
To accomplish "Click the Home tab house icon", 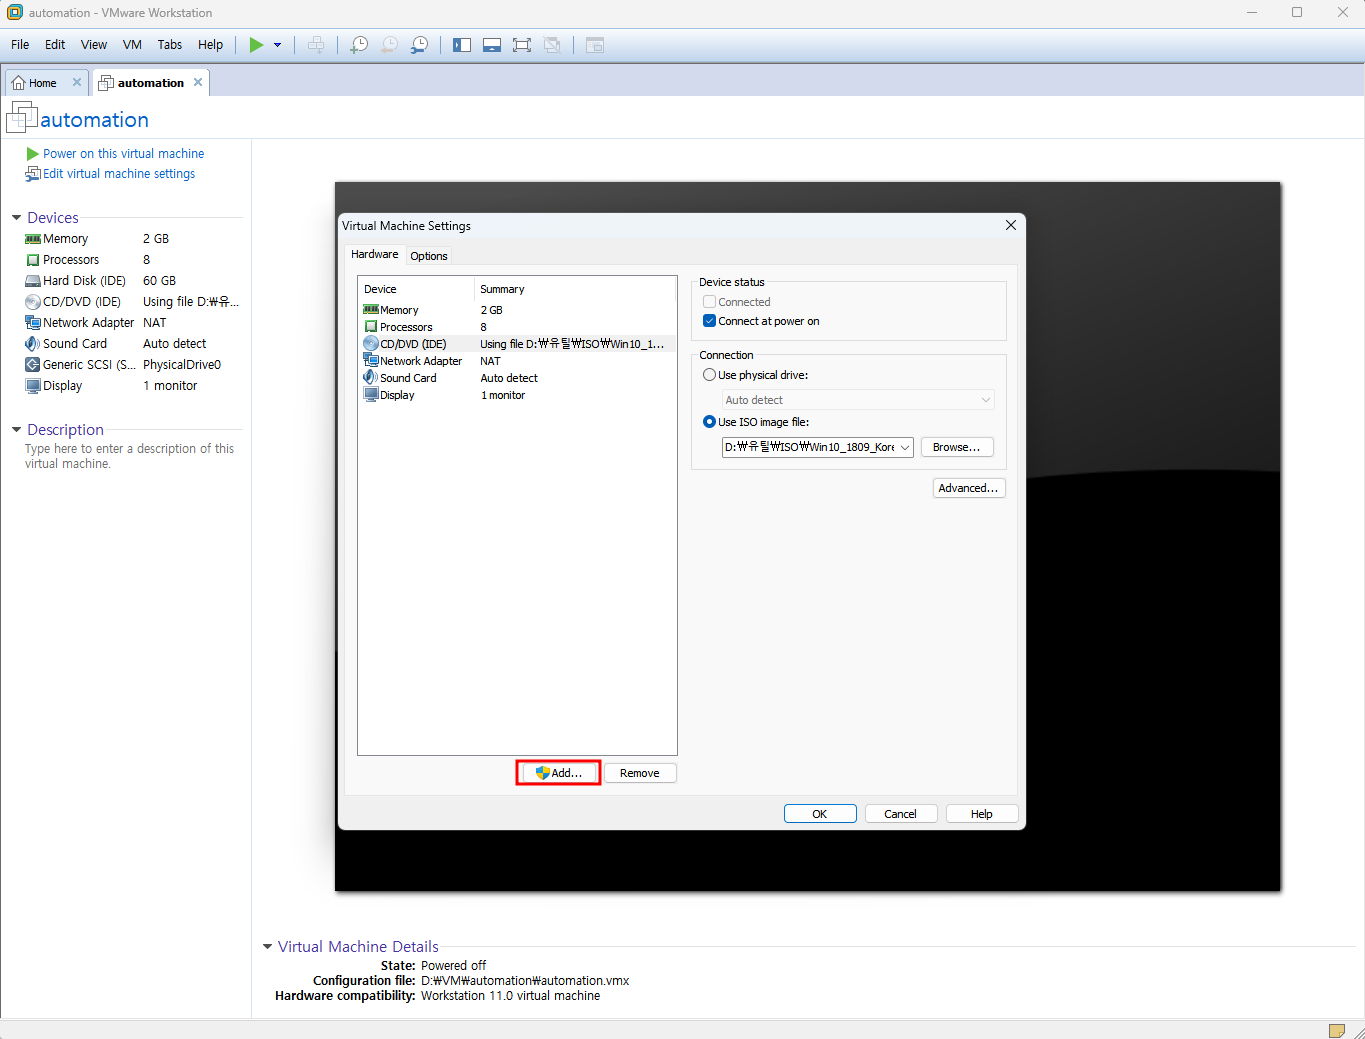I will [x=18, y=83].
